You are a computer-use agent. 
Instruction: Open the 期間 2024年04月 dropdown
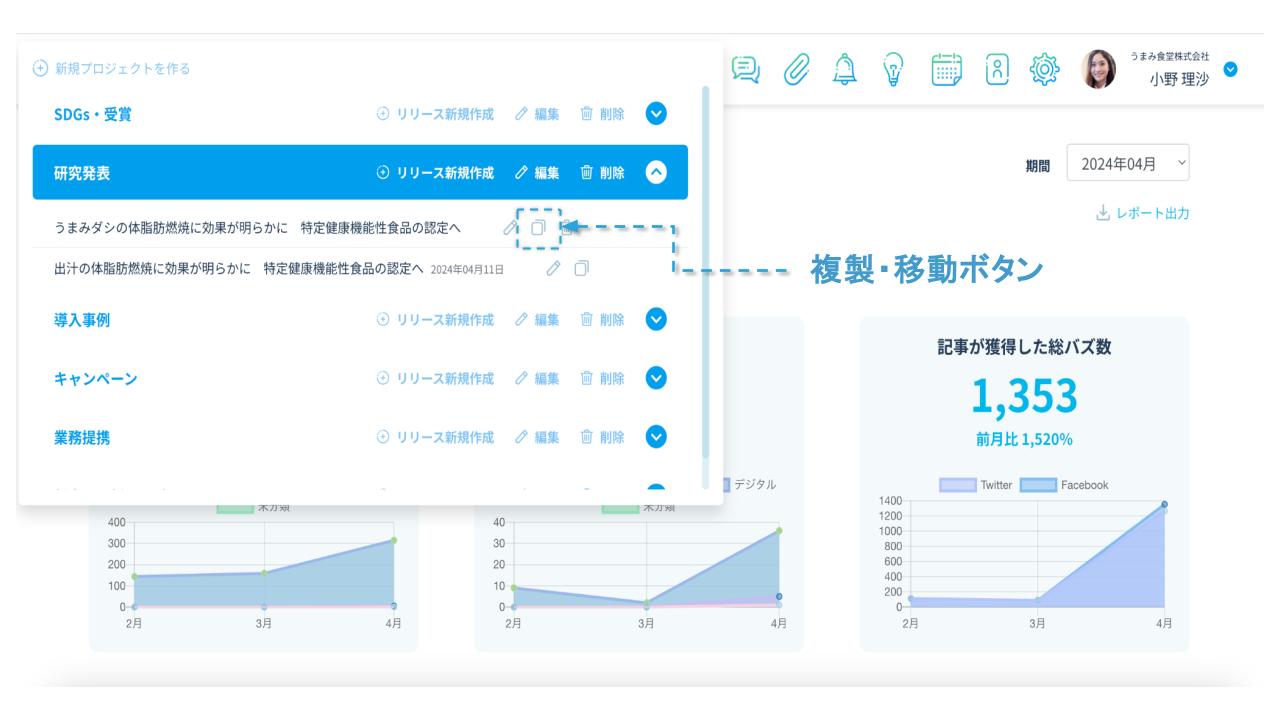click(1127, 163)
